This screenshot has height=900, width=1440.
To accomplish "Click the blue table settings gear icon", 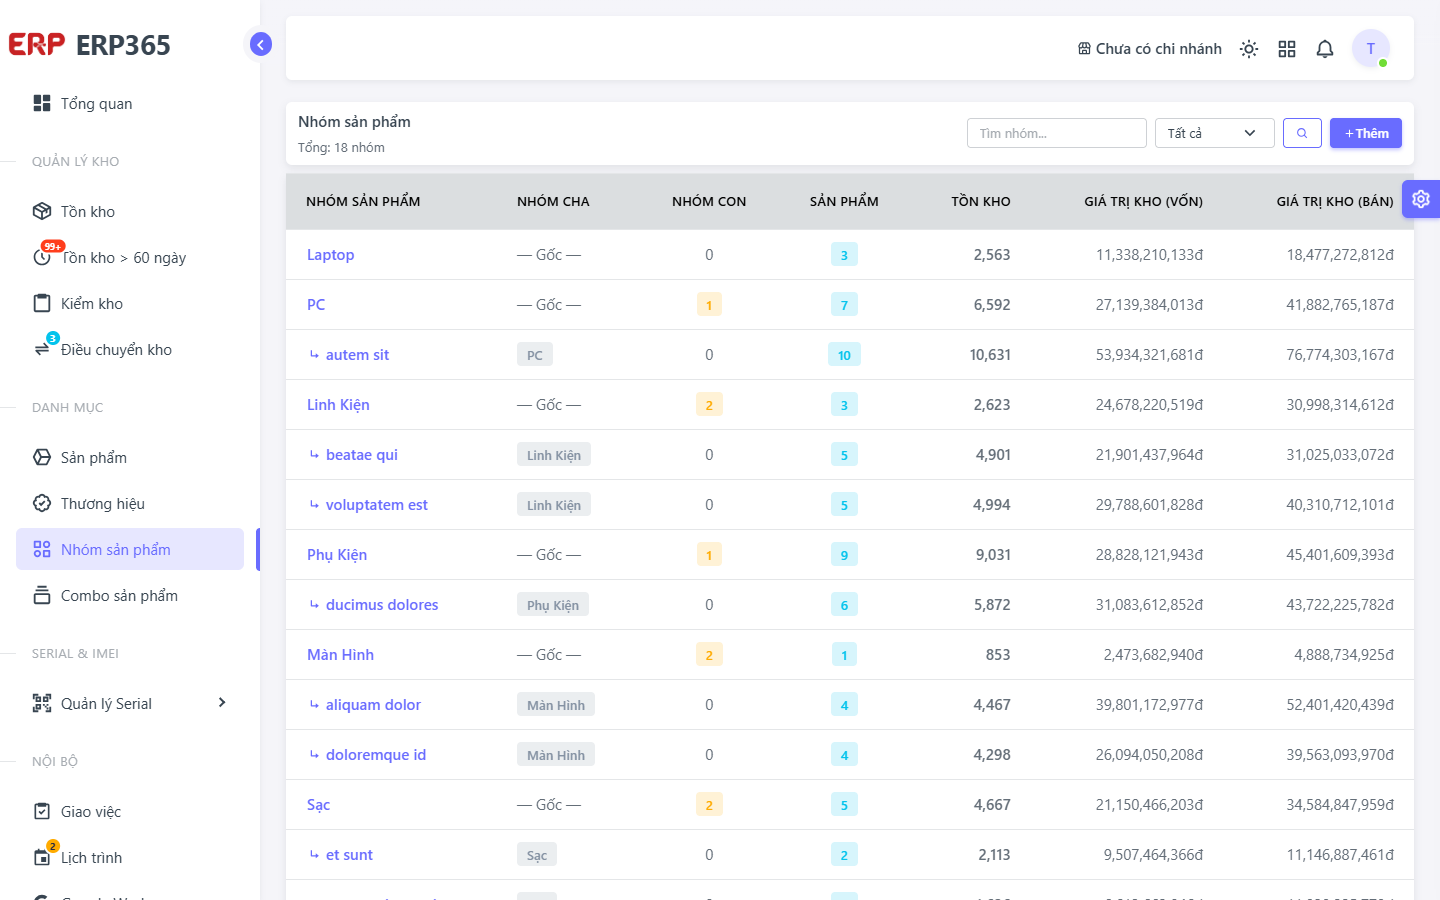I will pos(1421,199).
